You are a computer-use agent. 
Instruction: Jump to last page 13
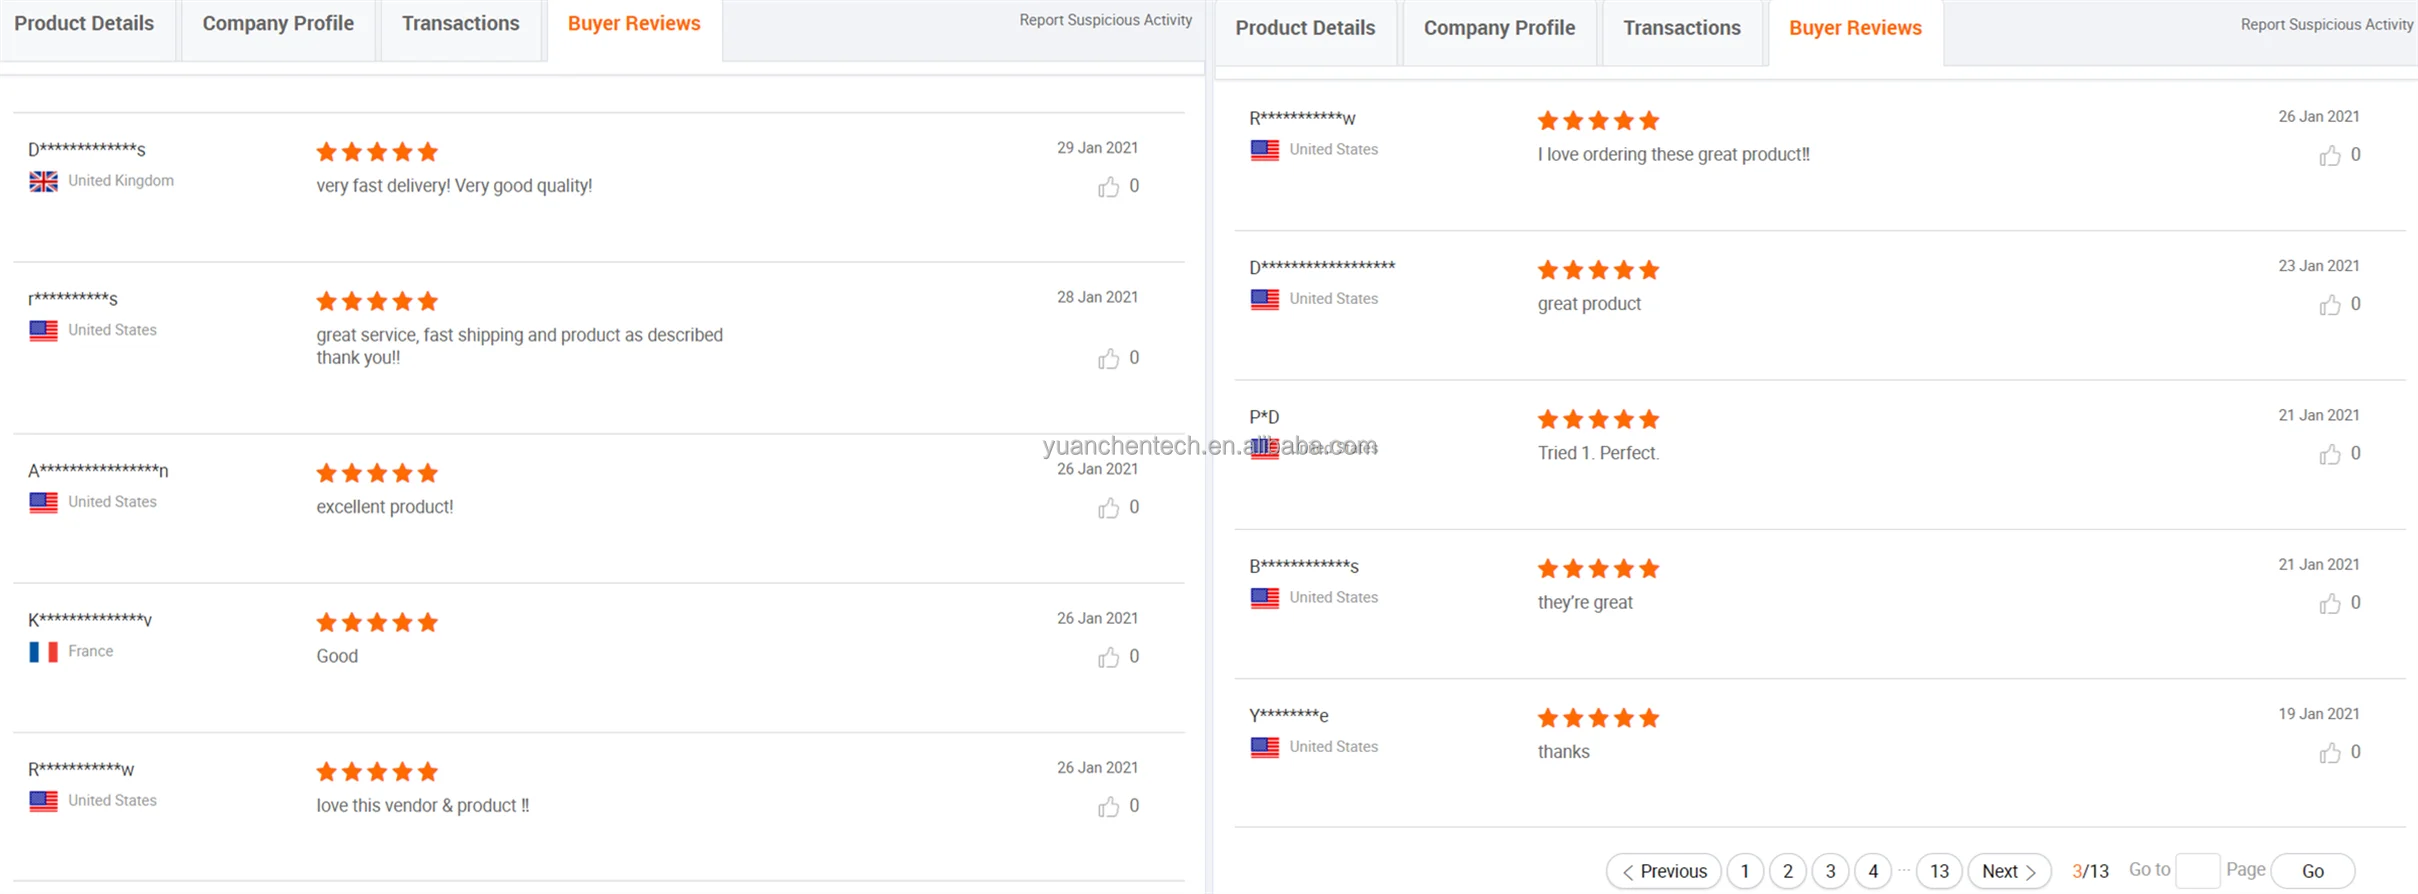pos(1939,871)
